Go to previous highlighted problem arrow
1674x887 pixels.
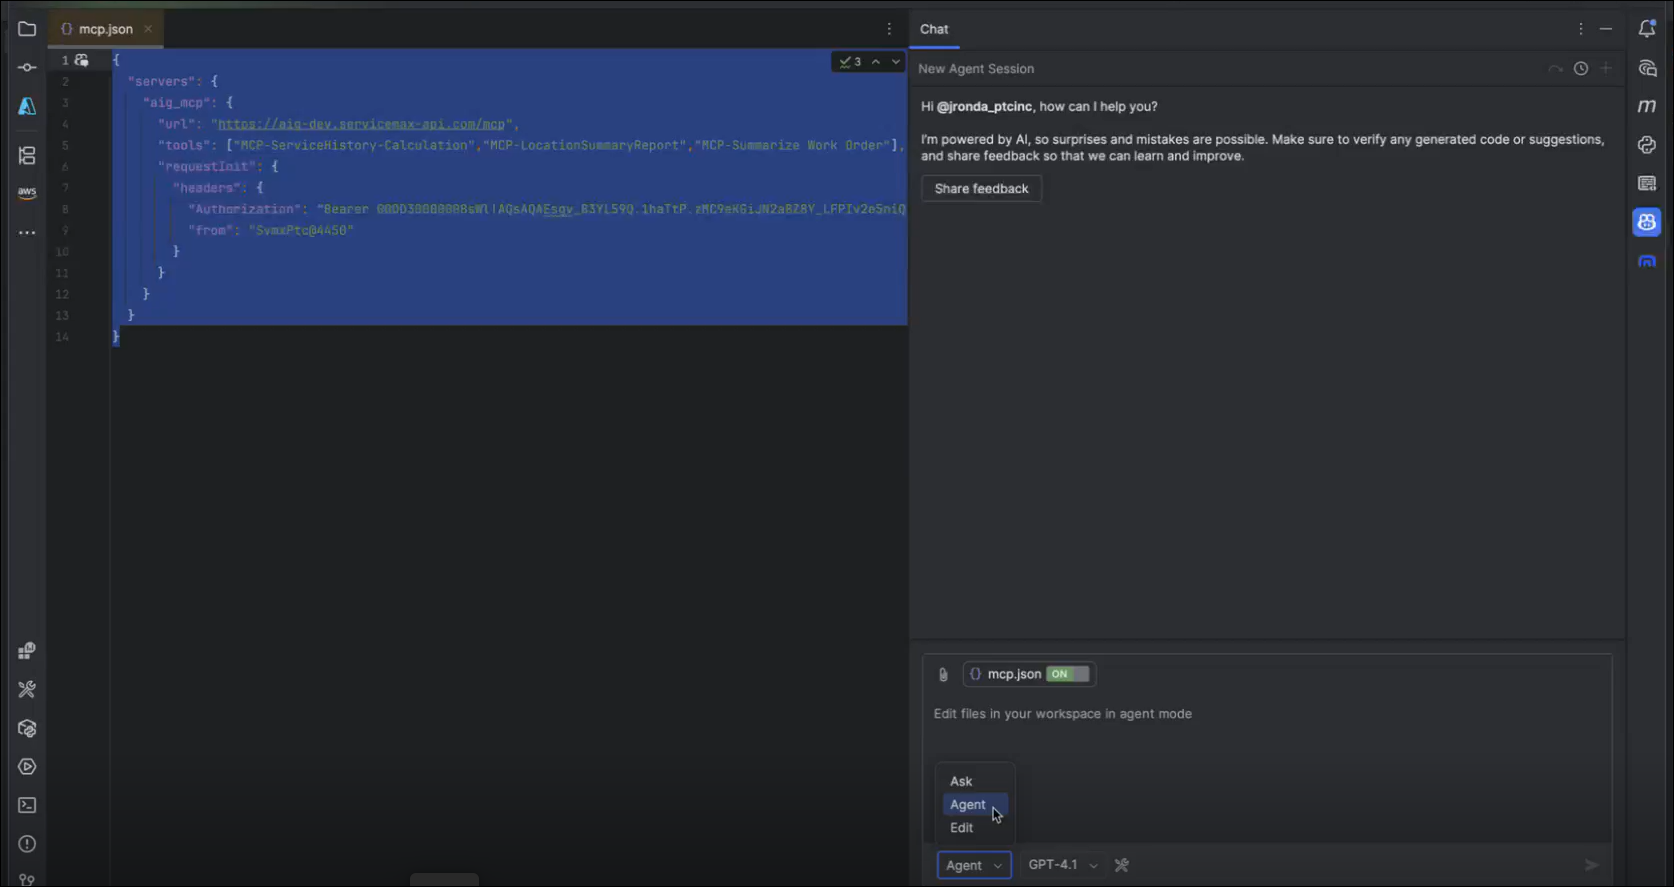pos(876,62)
